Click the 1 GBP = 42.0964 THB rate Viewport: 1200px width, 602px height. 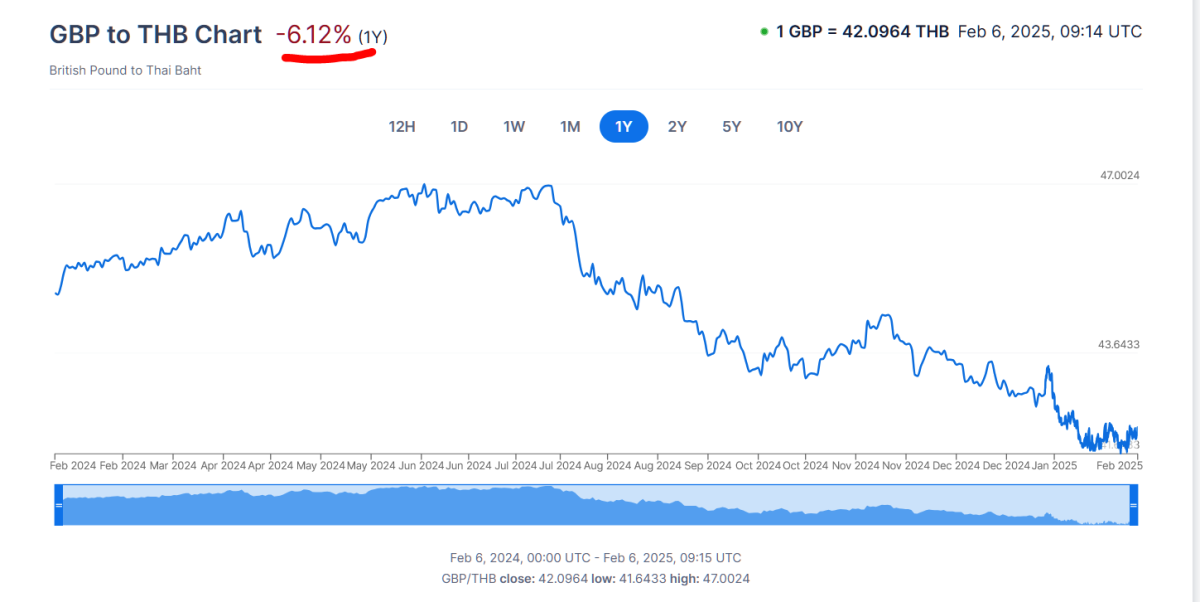[862, 32]
